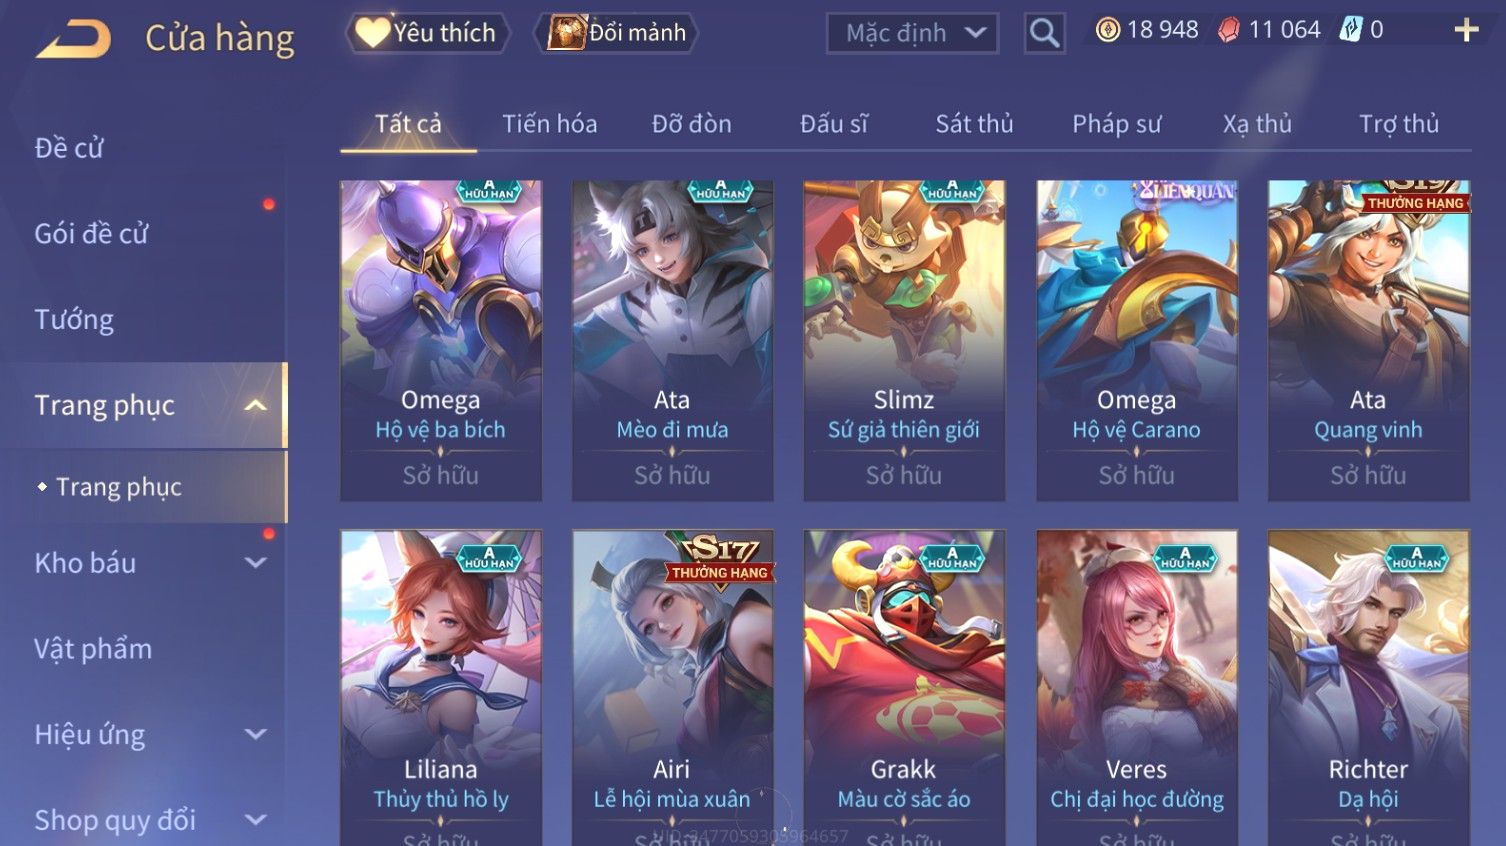Open Yêu thích heart favorites
1506x846 pixels.
[x=428, y=33]
